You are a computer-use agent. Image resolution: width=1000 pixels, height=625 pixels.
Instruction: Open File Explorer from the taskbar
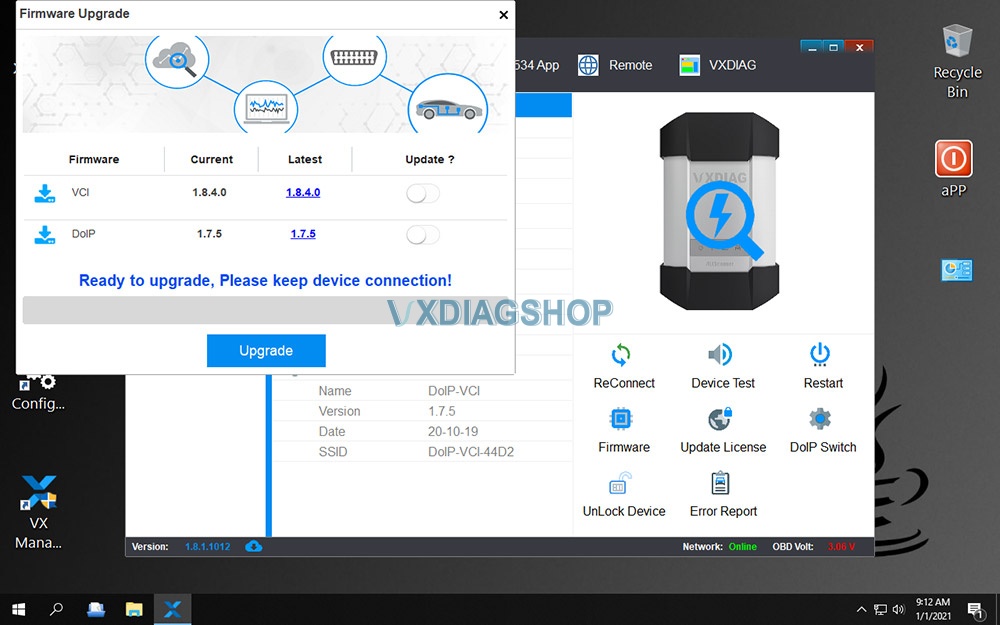(134, 610)
